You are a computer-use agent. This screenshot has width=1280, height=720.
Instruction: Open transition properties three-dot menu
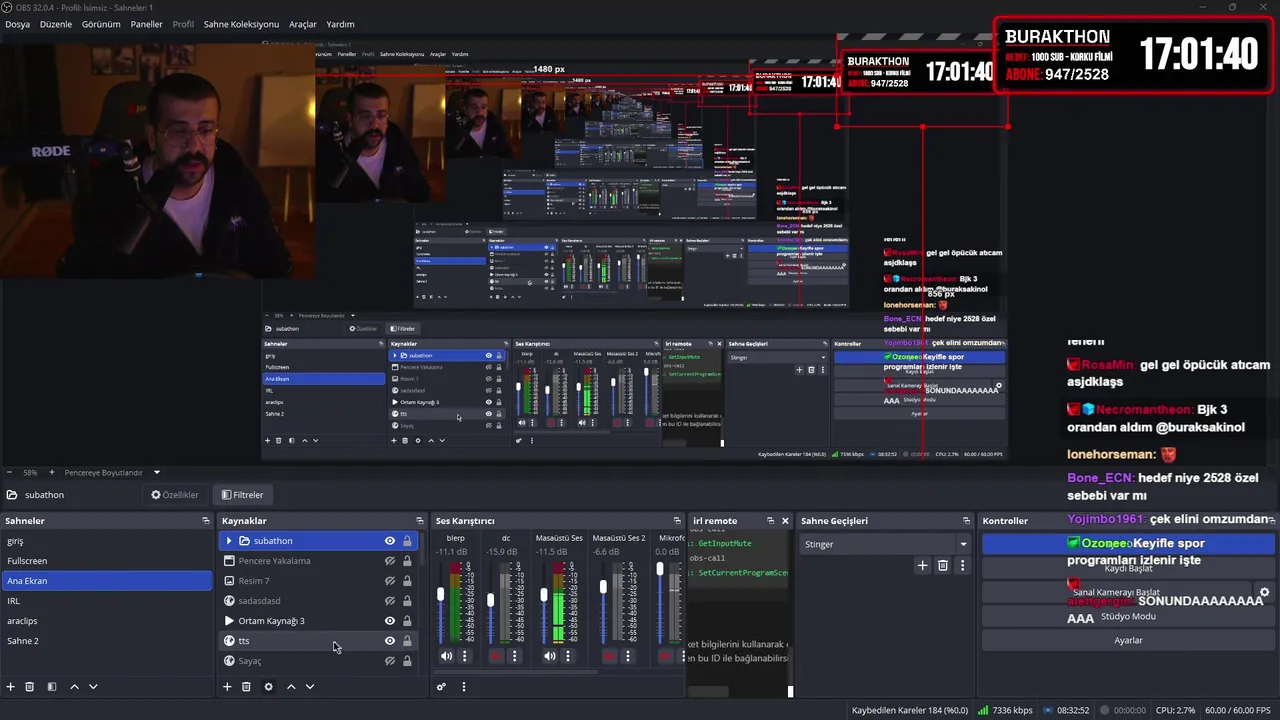tap(962, 566)
